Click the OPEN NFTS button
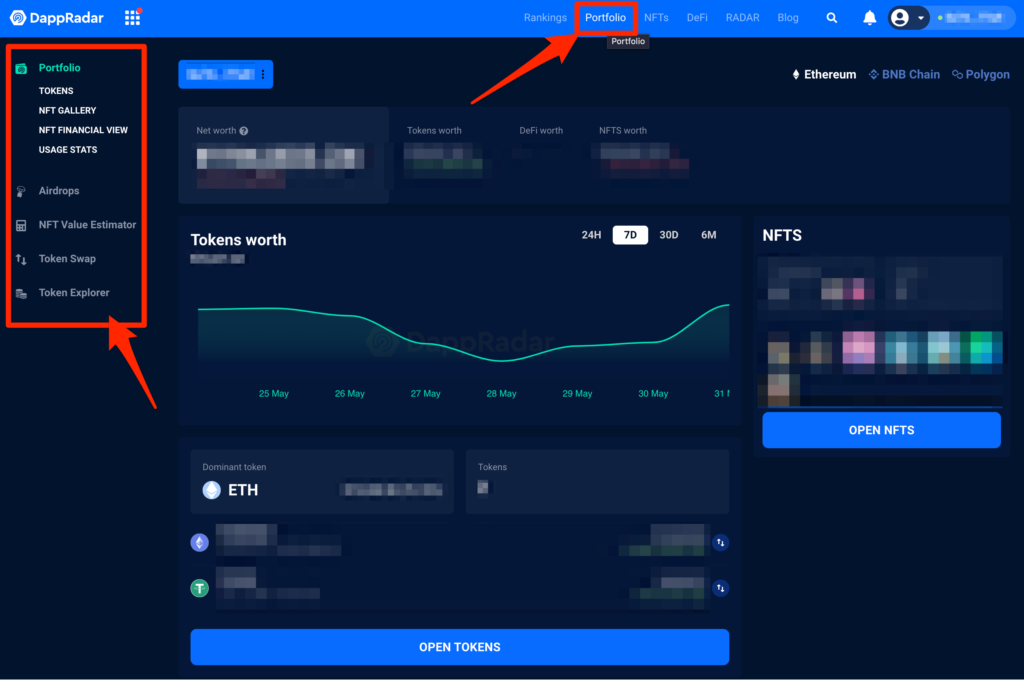The image size is (1024, 695). pos(882,430)
